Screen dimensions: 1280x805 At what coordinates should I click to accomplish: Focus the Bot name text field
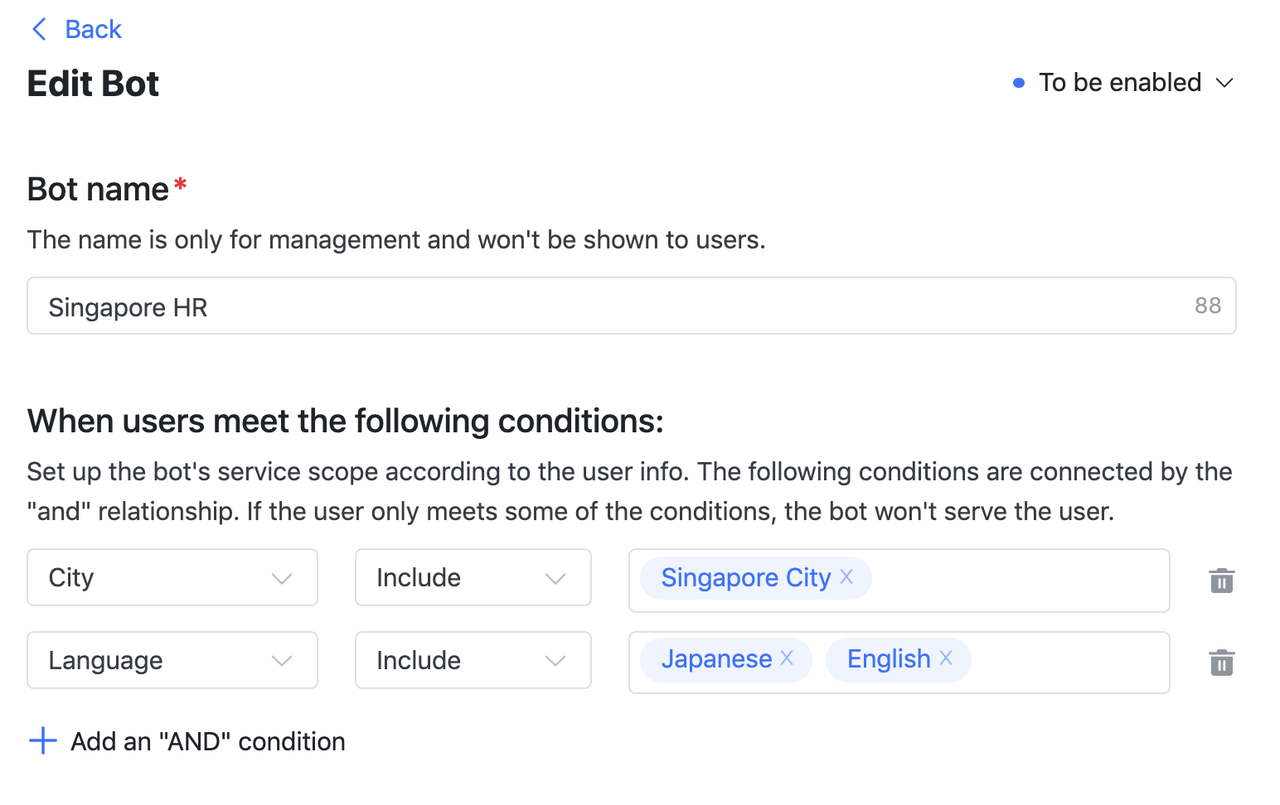[x=600, y=306]
